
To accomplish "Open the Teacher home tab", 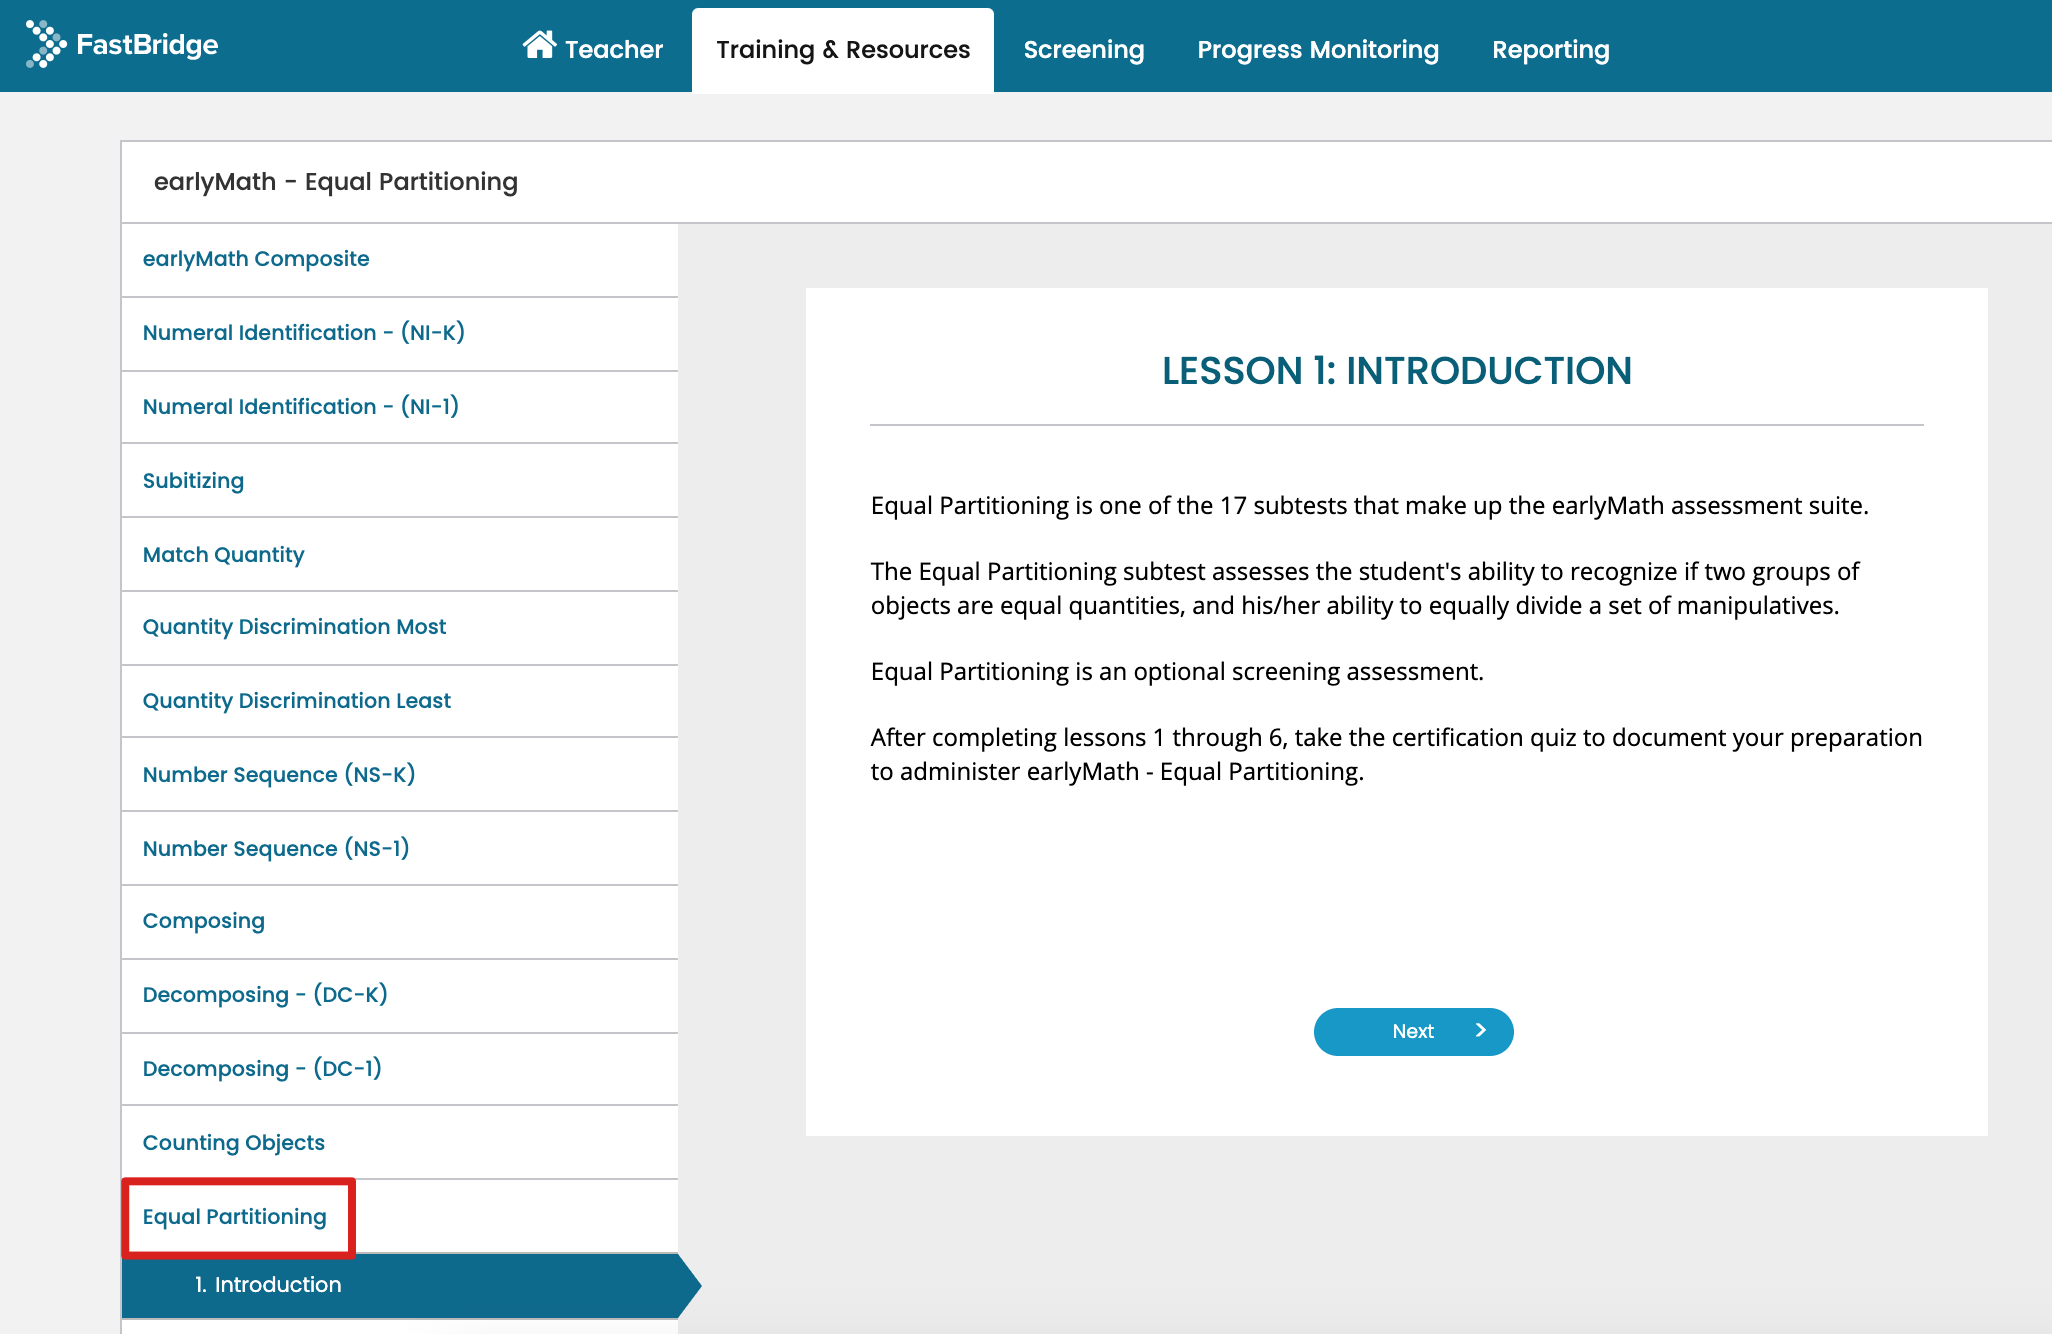I will [593, 48].
